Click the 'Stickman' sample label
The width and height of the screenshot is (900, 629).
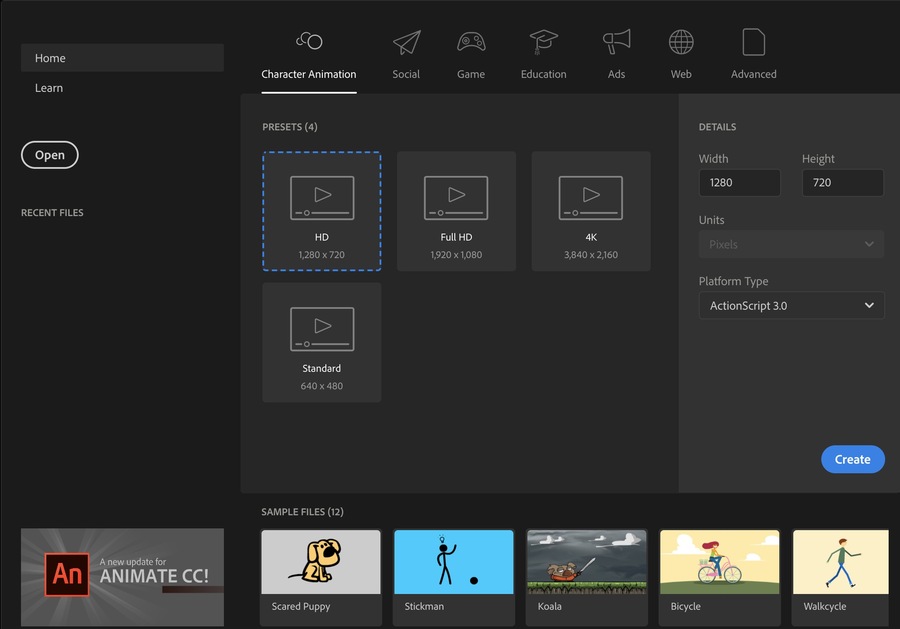[424, 607]
